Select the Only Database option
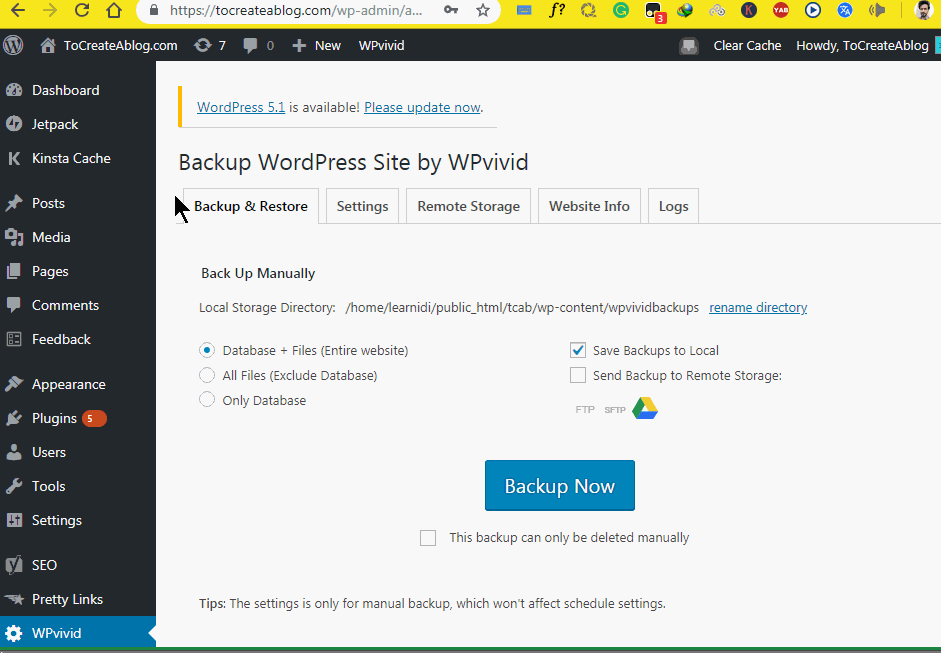Image resolution: width=941 pixels, height=653 pixels. click(x=207, y=400)
